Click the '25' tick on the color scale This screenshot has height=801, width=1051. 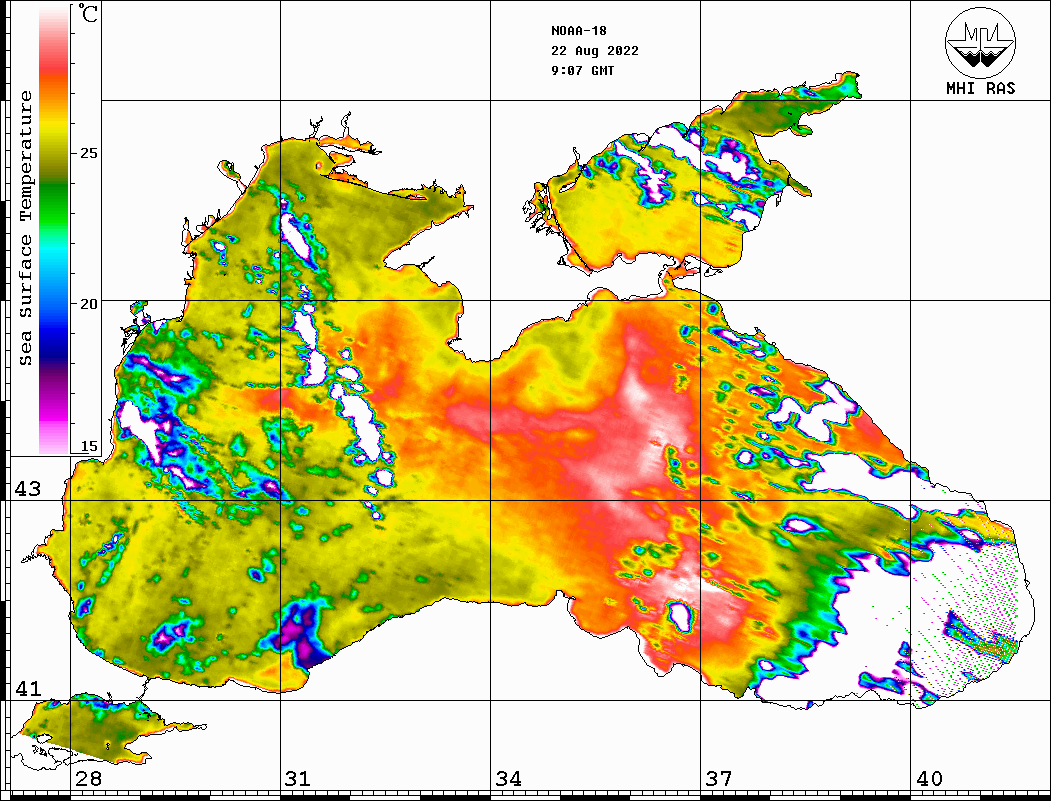(88, 153)
